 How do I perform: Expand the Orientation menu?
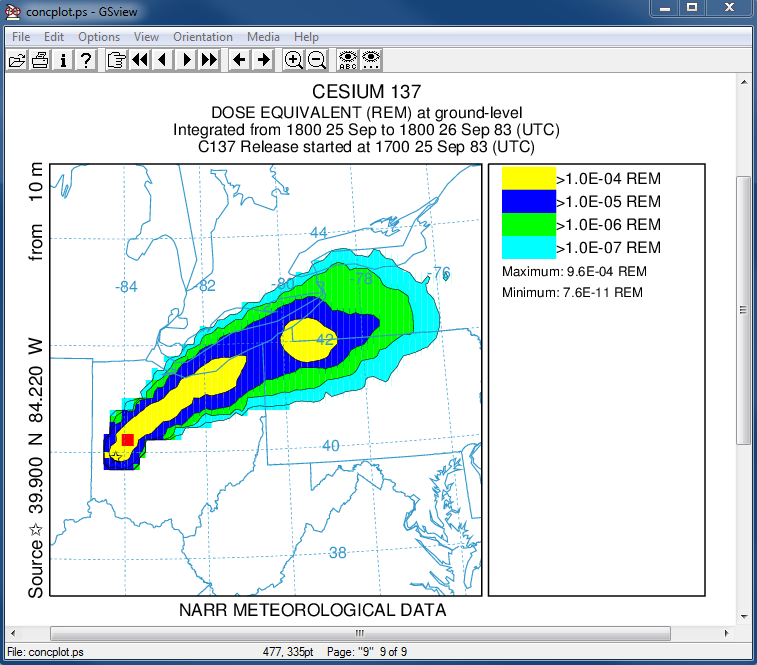[x=203, y=37]
